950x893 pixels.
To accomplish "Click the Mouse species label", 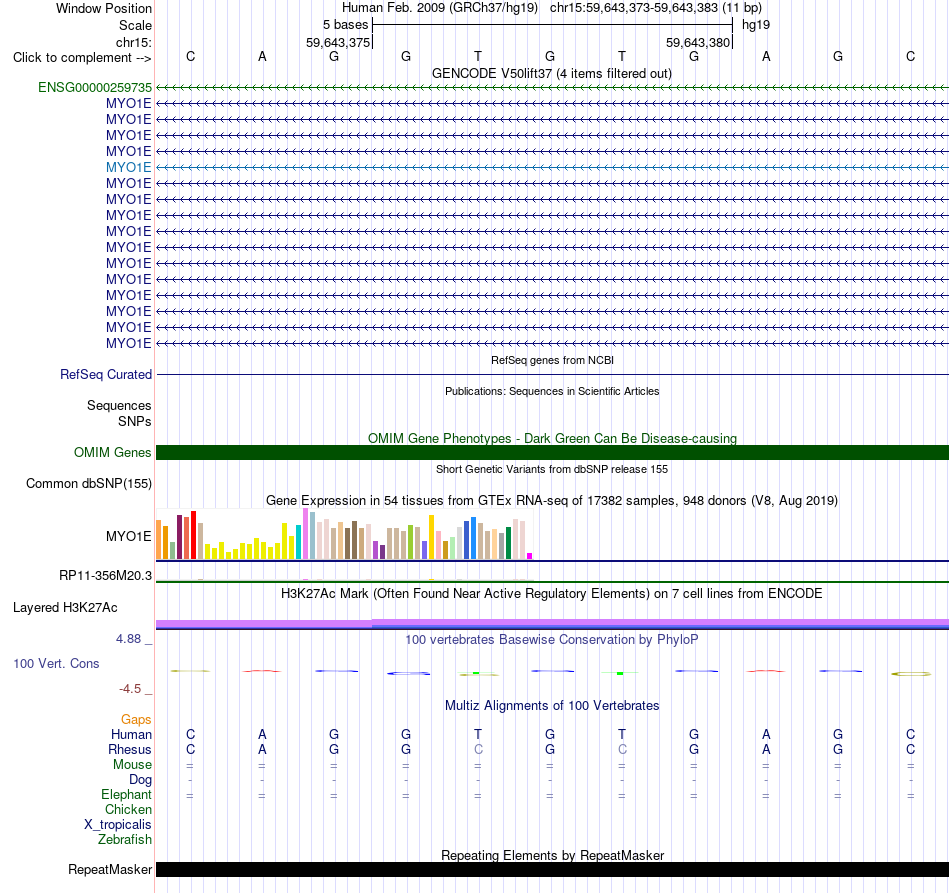I will click(133, 765).
